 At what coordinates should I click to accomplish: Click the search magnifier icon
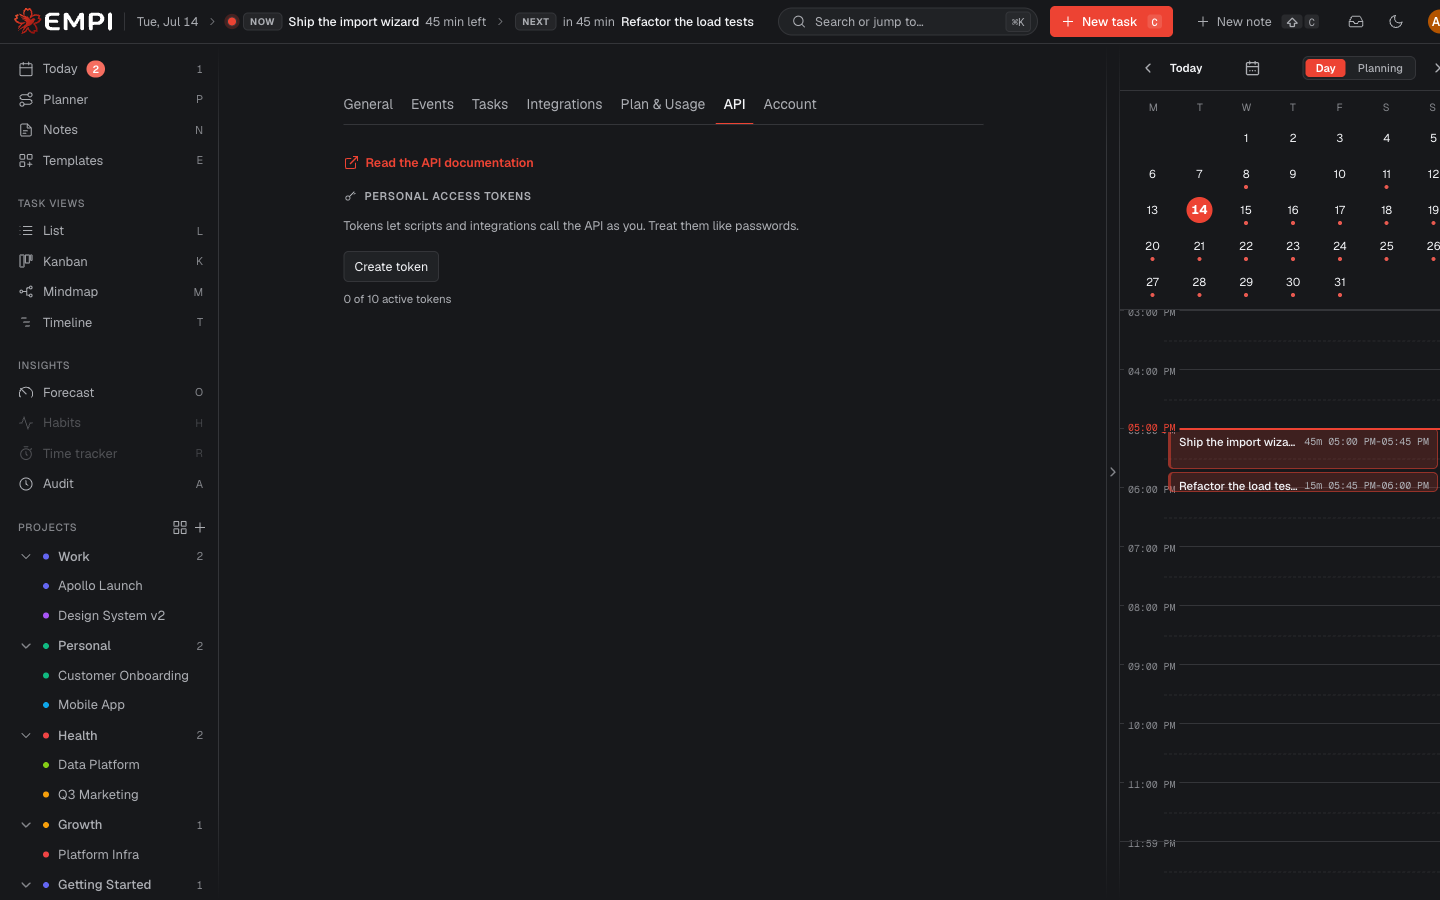(799, 21)
